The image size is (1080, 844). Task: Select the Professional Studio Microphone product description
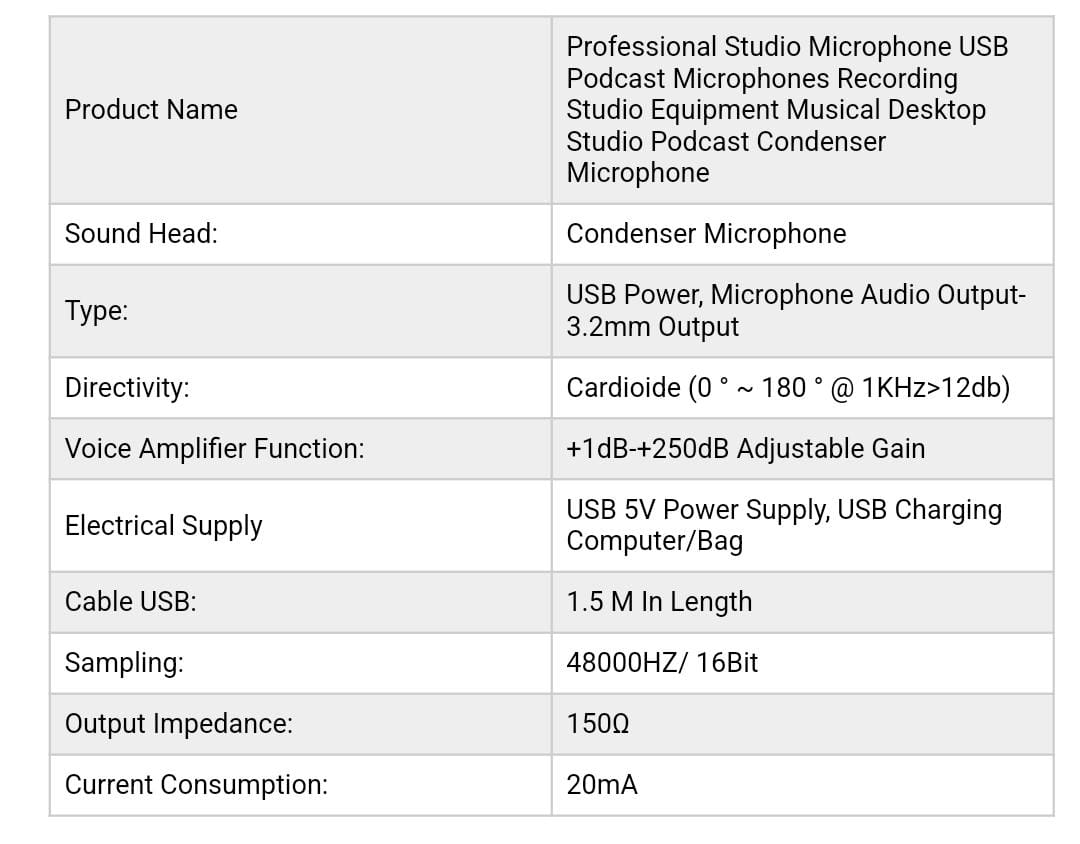tap(787, 110)
